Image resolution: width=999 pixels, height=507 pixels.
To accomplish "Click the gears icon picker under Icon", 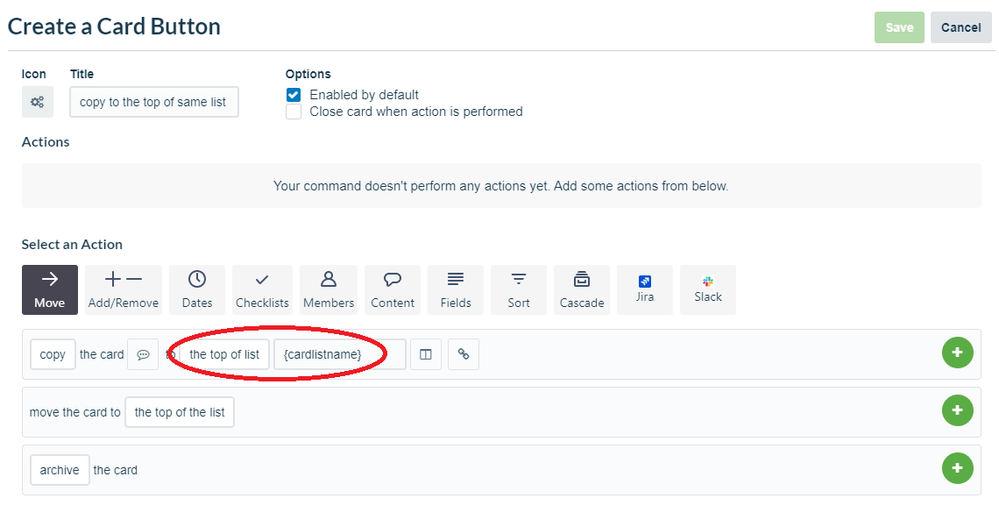I will point(38,102).
